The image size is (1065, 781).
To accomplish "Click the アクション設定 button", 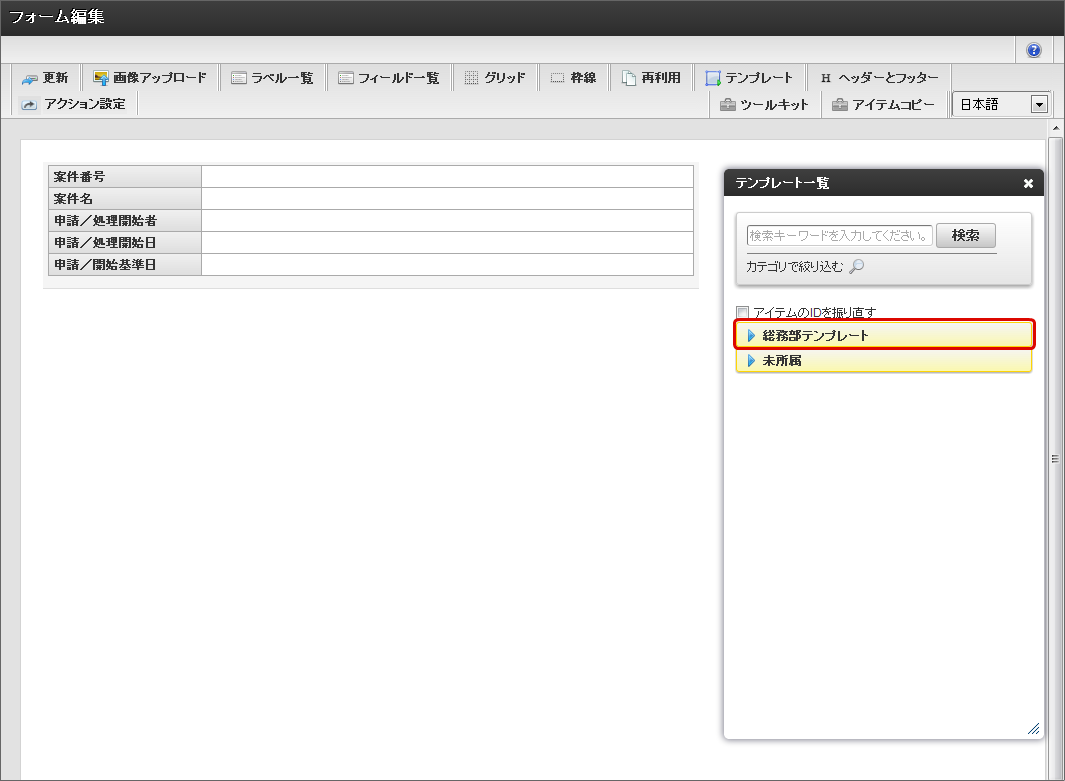I will (73, 104).
